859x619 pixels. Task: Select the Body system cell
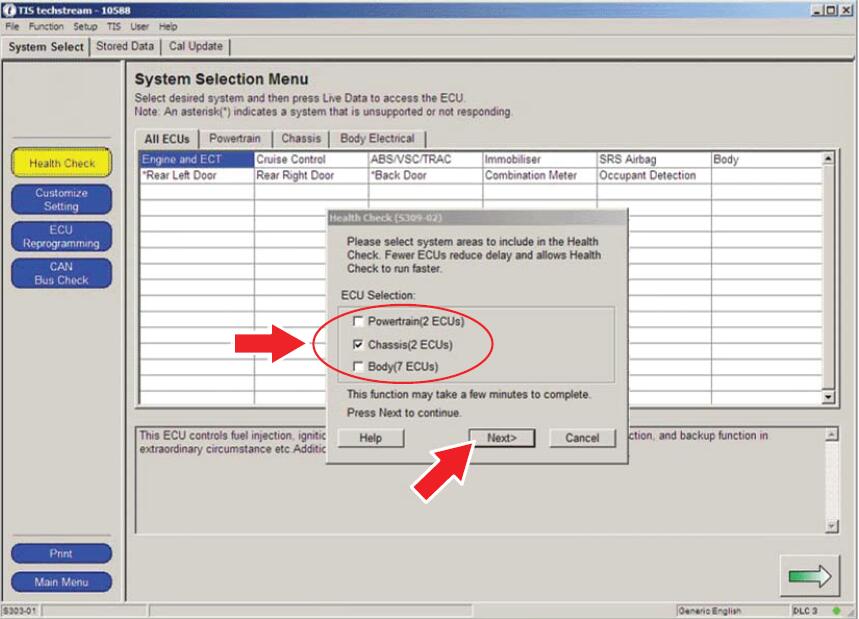point(766,159)
